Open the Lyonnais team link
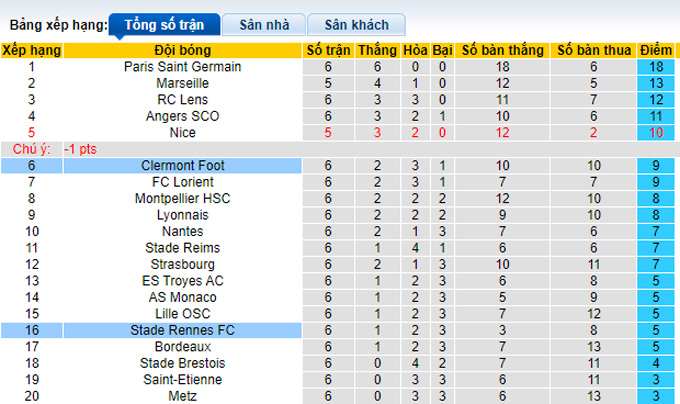Viewport: 680px width, 404px height. [x=182, y=215]
